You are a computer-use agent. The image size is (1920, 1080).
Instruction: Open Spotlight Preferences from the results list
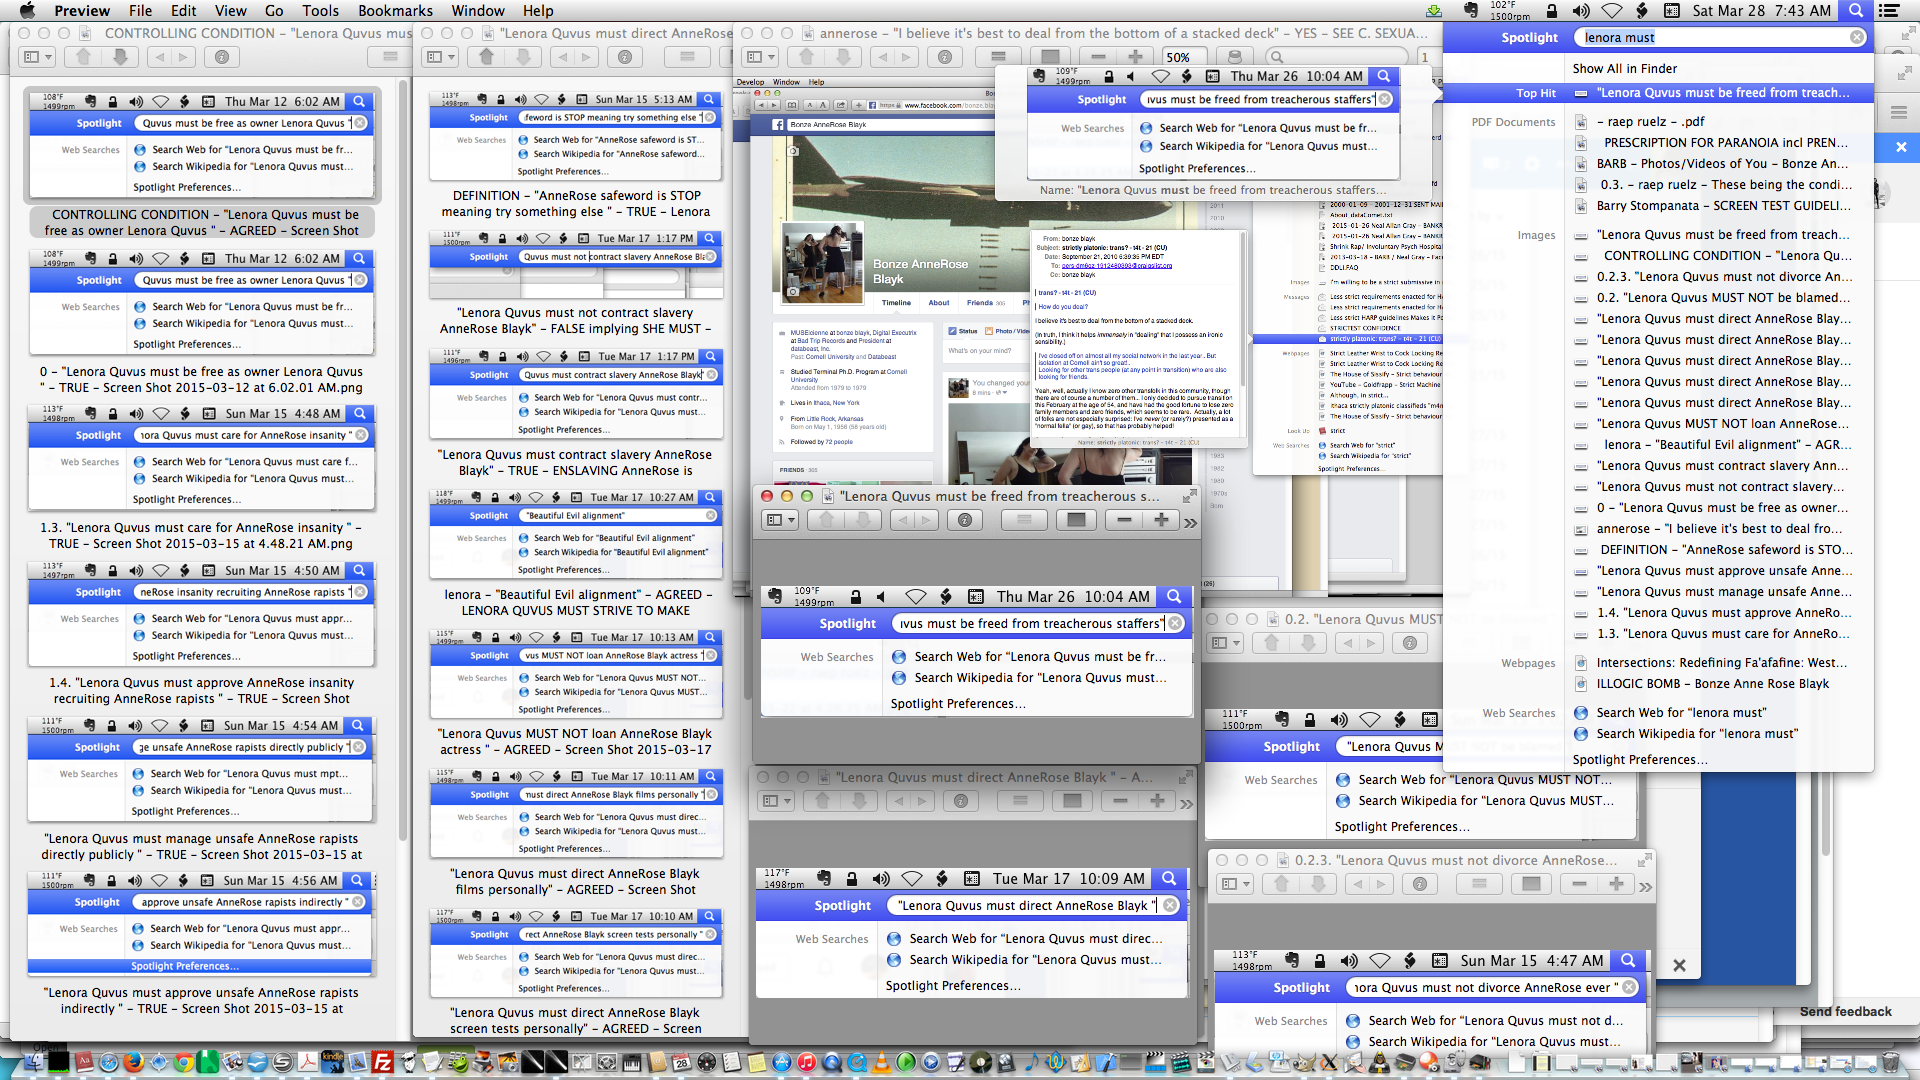[x=1639, y=759]
